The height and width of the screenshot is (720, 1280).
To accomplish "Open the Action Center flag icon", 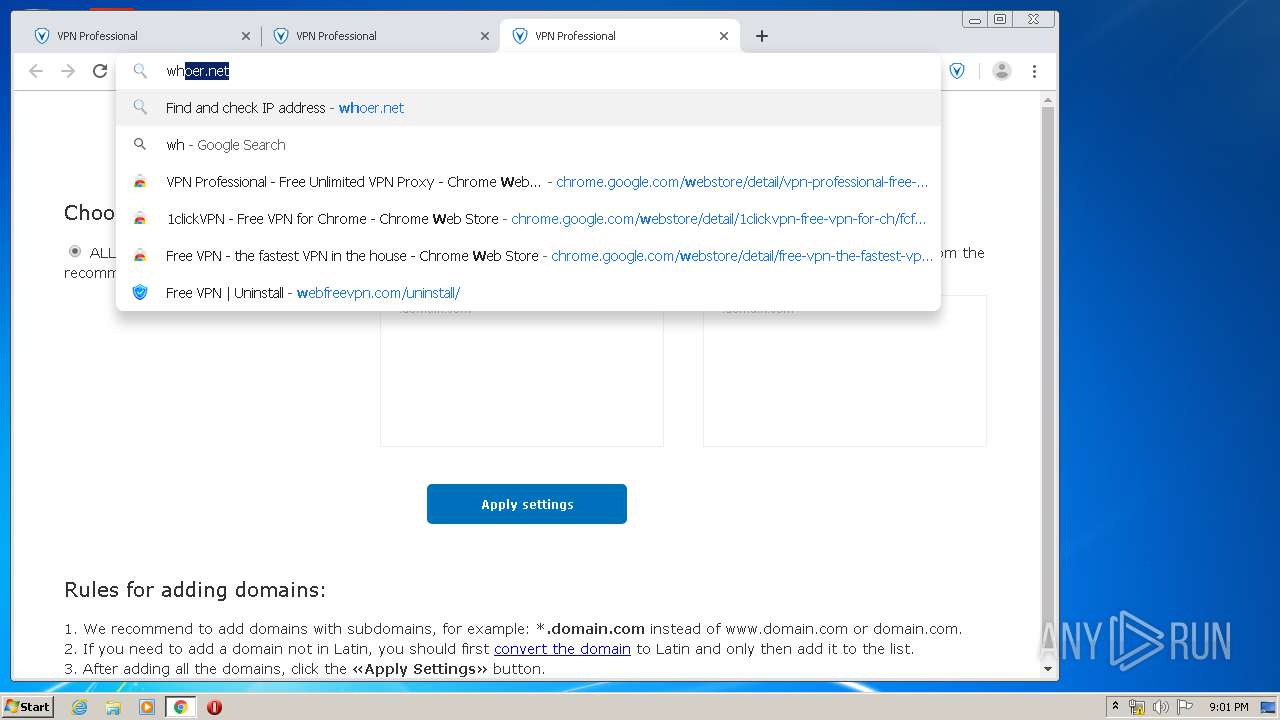I will click(x=1185, y=707).
